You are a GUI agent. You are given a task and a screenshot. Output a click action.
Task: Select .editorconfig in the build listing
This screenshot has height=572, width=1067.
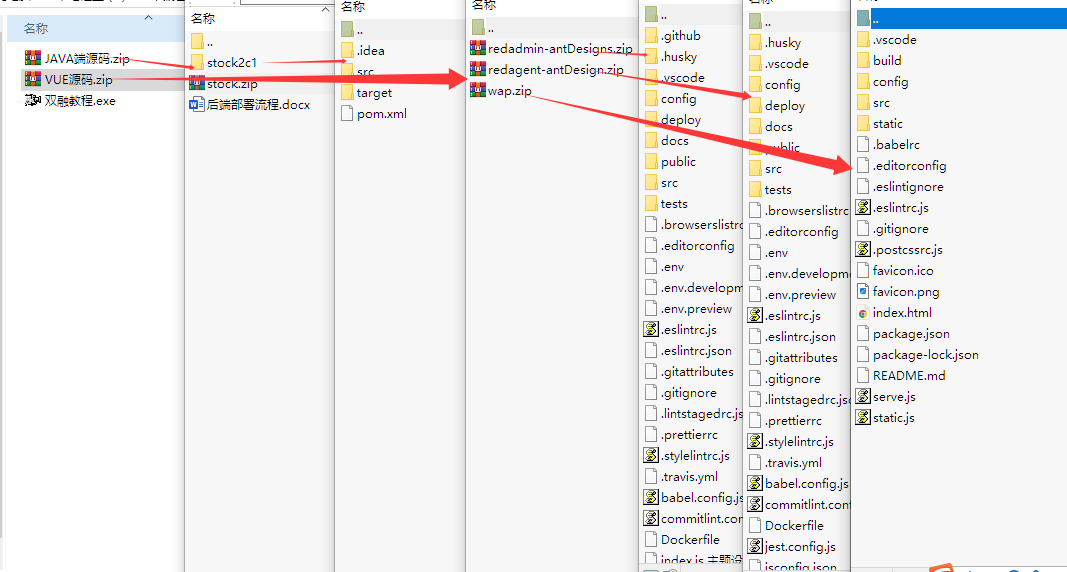click(x=902, y=166)
